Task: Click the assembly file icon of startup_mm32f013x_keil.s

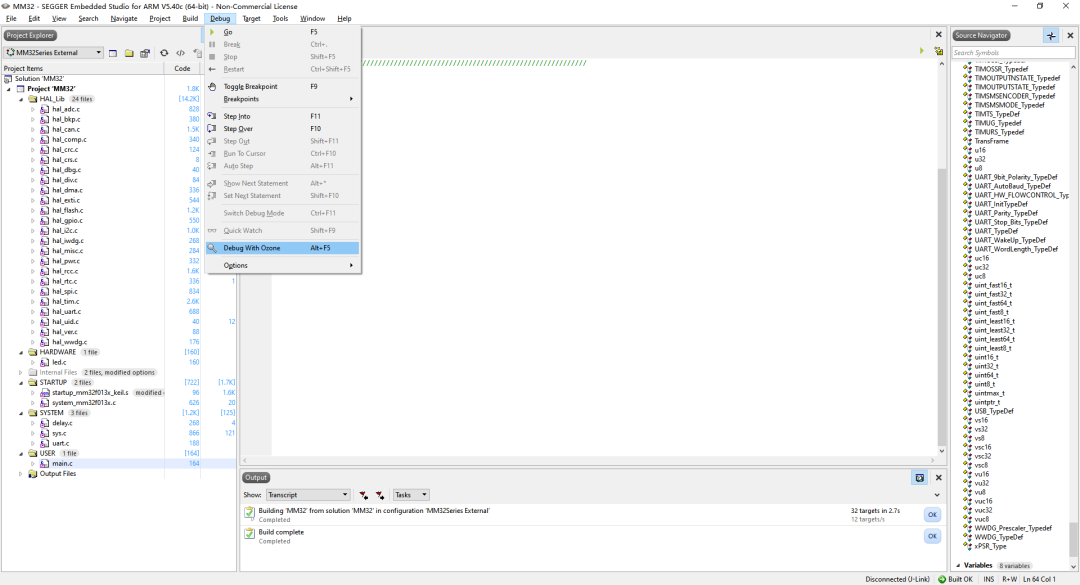Action: pyautogui.click(x=45, y=393)
